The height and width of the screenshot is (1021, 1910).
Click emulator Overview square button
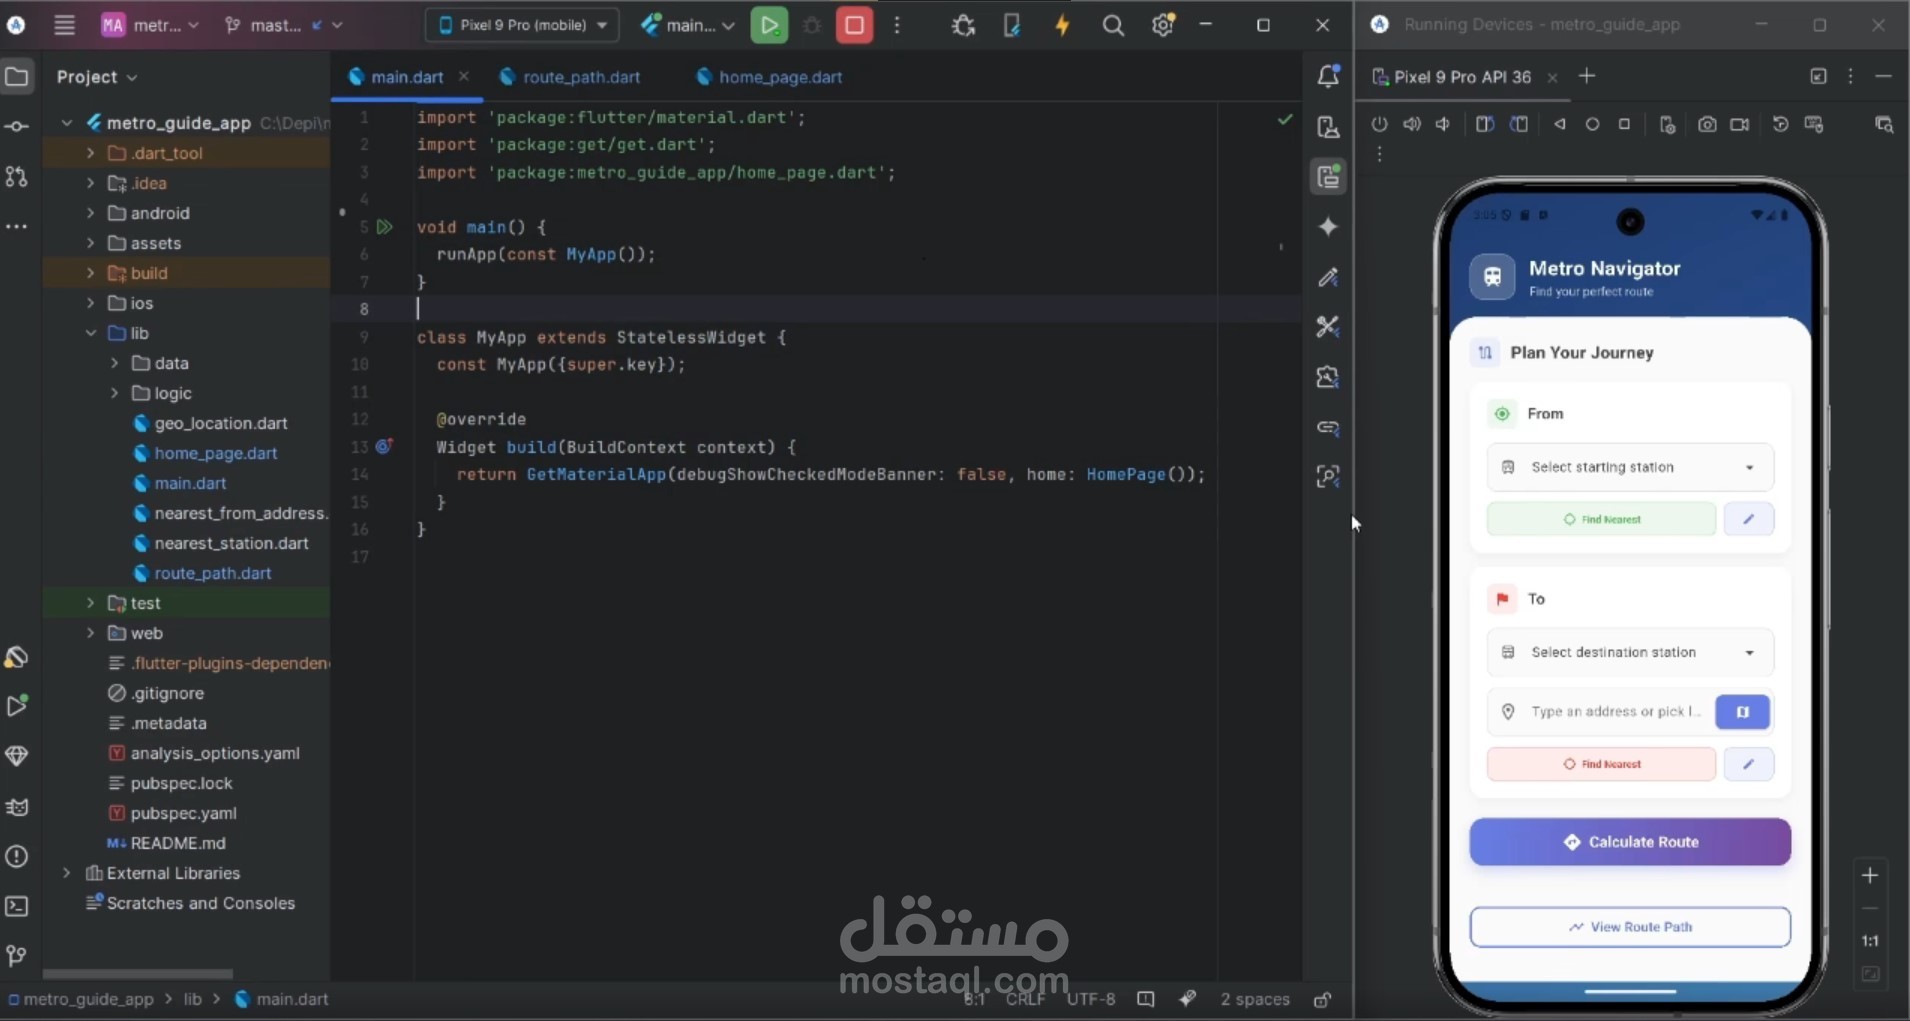(1624, 124)
